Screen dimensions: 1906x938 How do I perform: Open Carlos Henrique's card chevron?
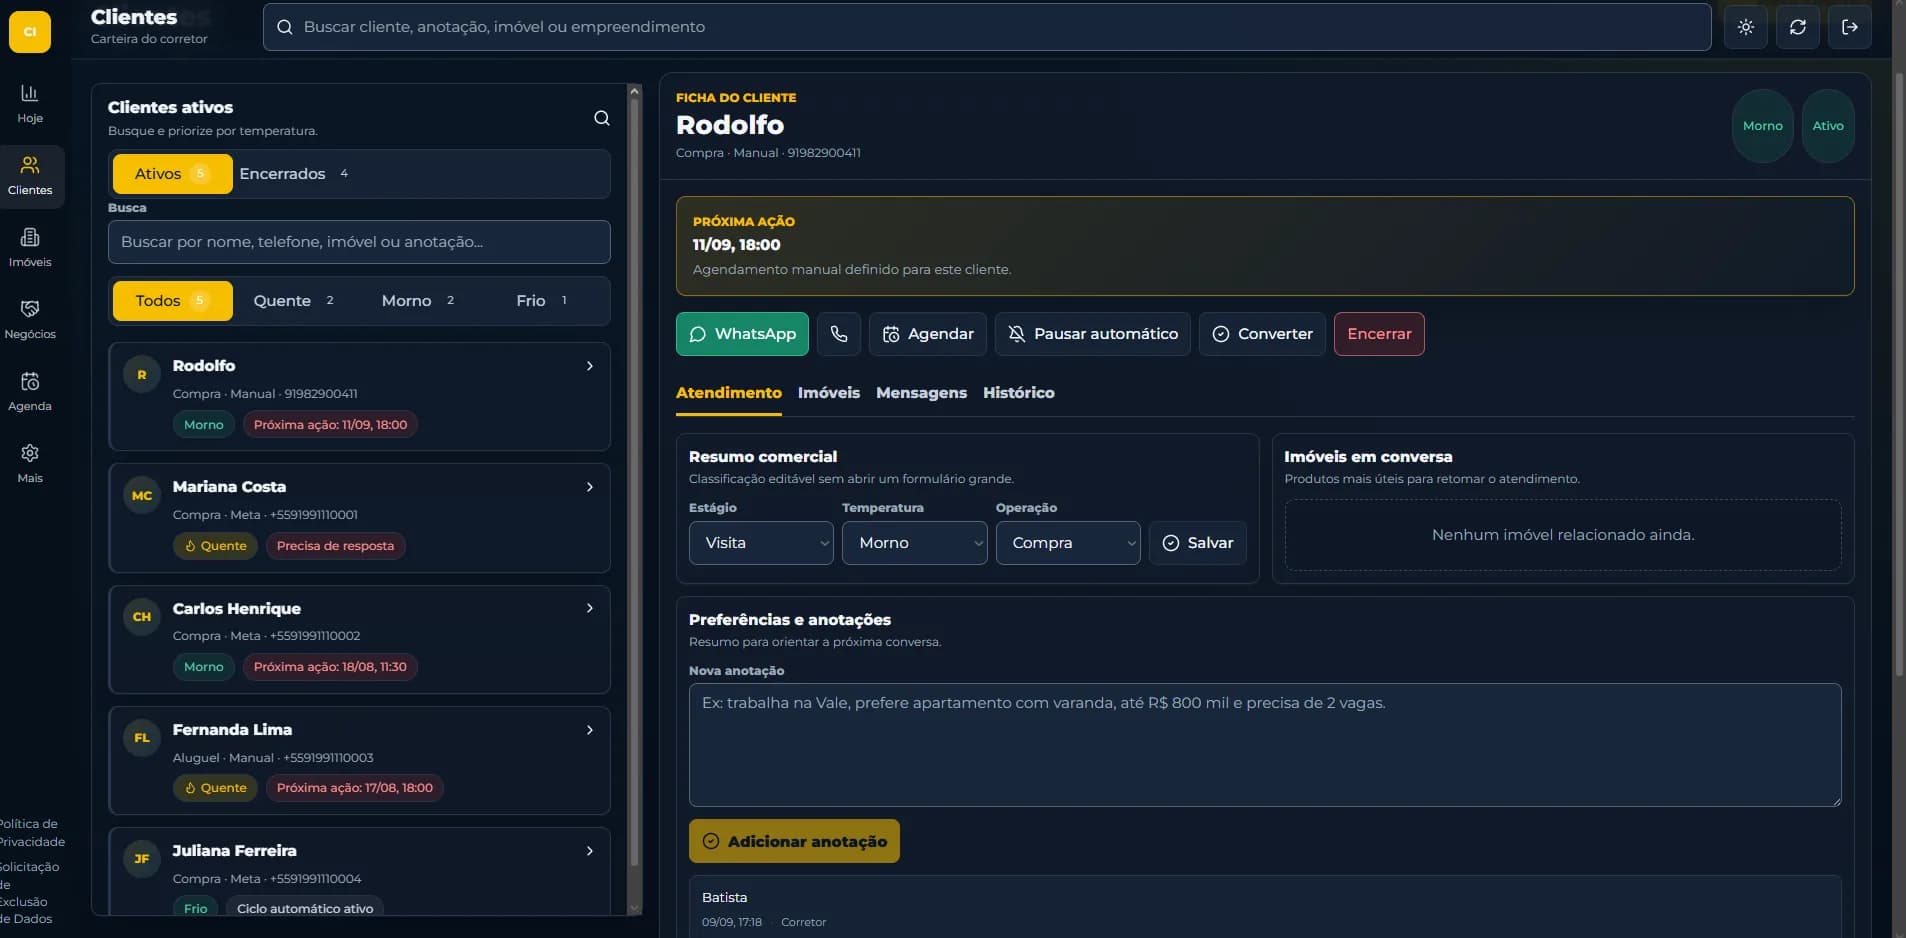(x=590, y=608)
